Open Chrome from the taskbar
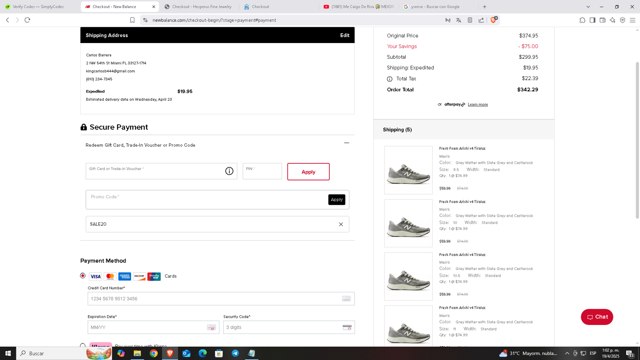 [153, 353]
